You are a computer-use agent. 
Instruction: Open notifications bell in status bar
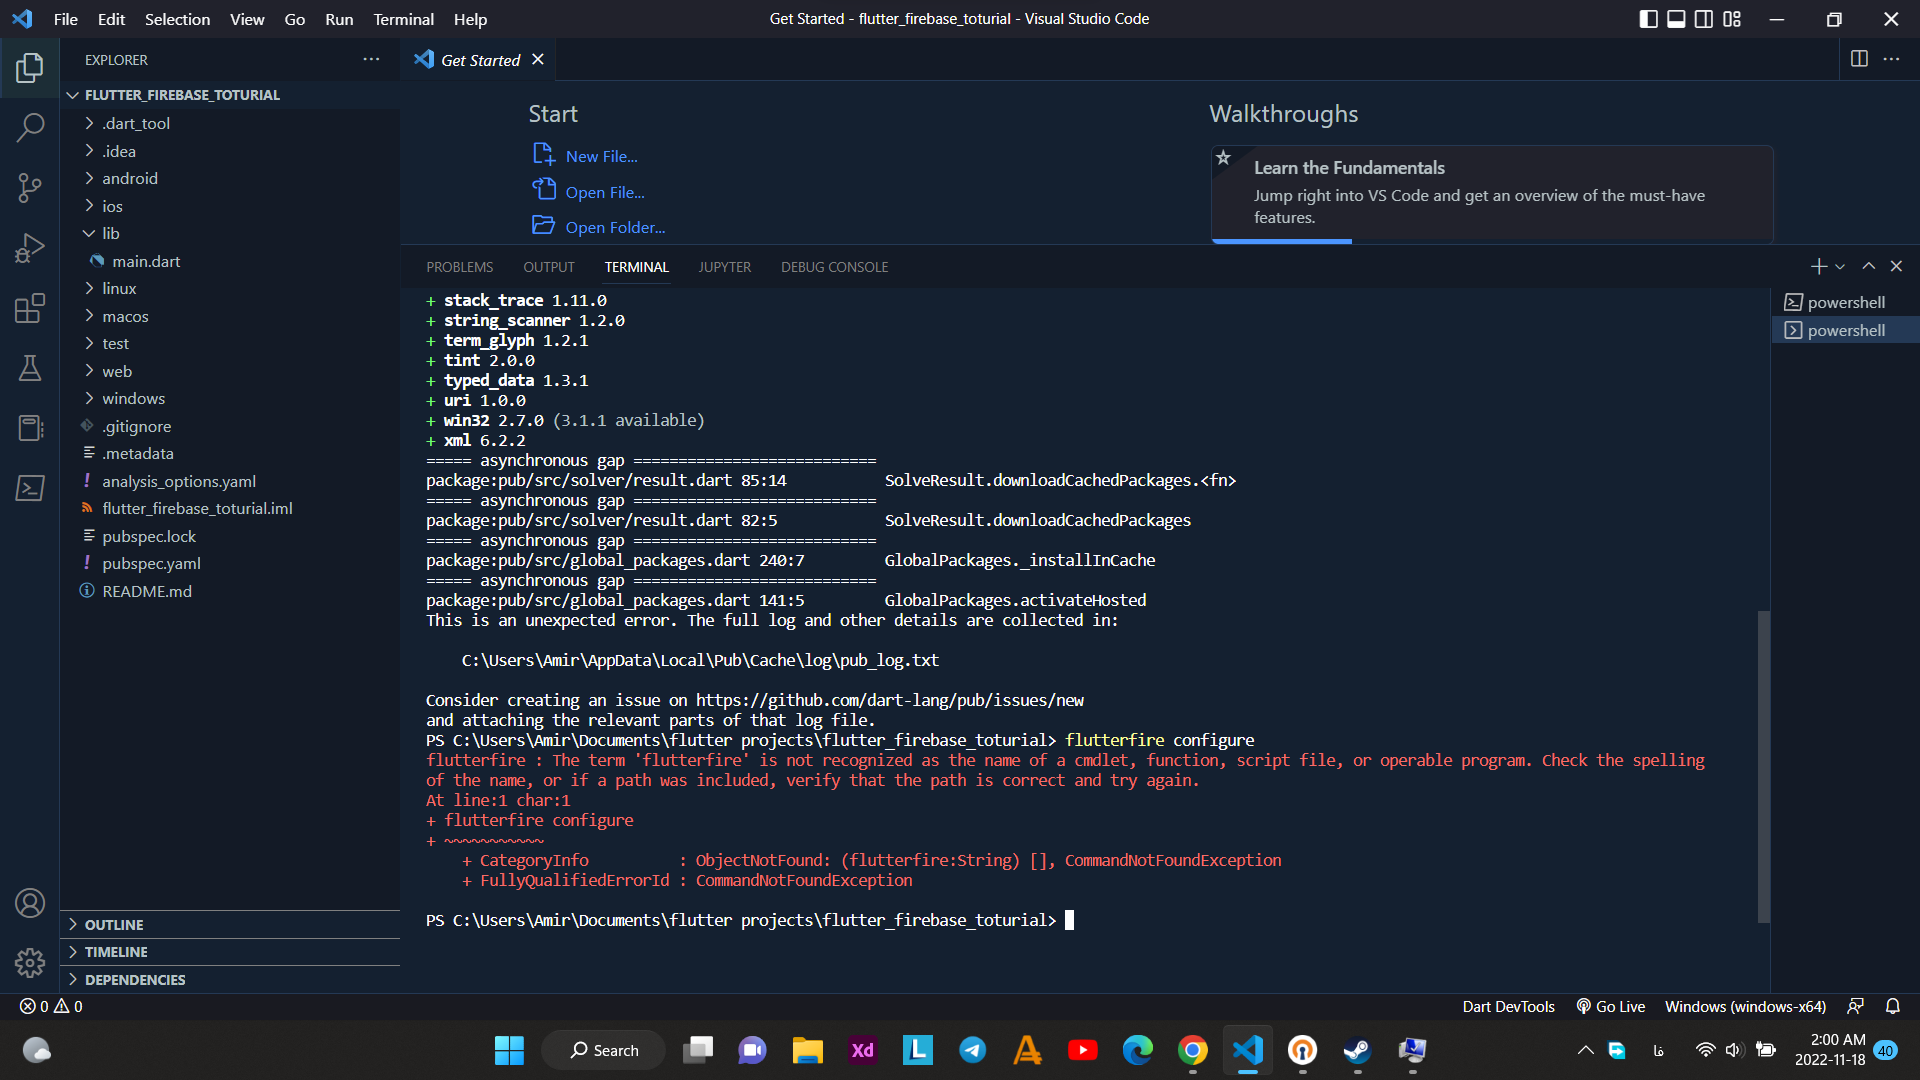(x=1893, y=1006)
